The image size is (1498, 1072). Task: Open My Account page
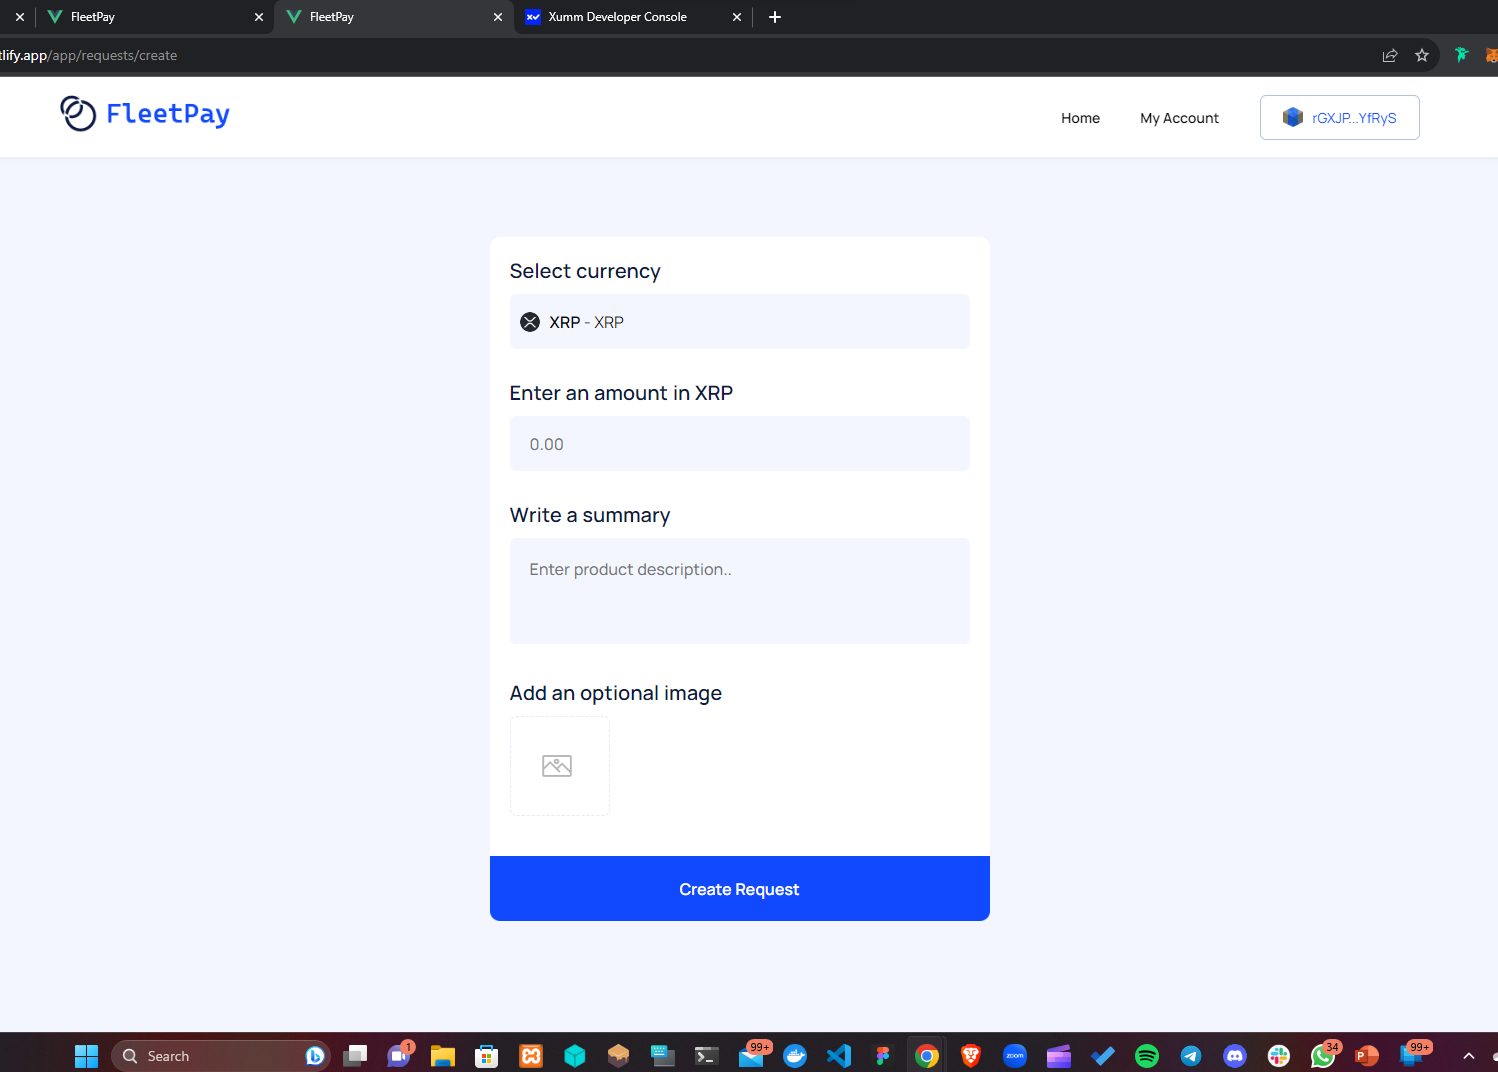[x=1179, y=118]
